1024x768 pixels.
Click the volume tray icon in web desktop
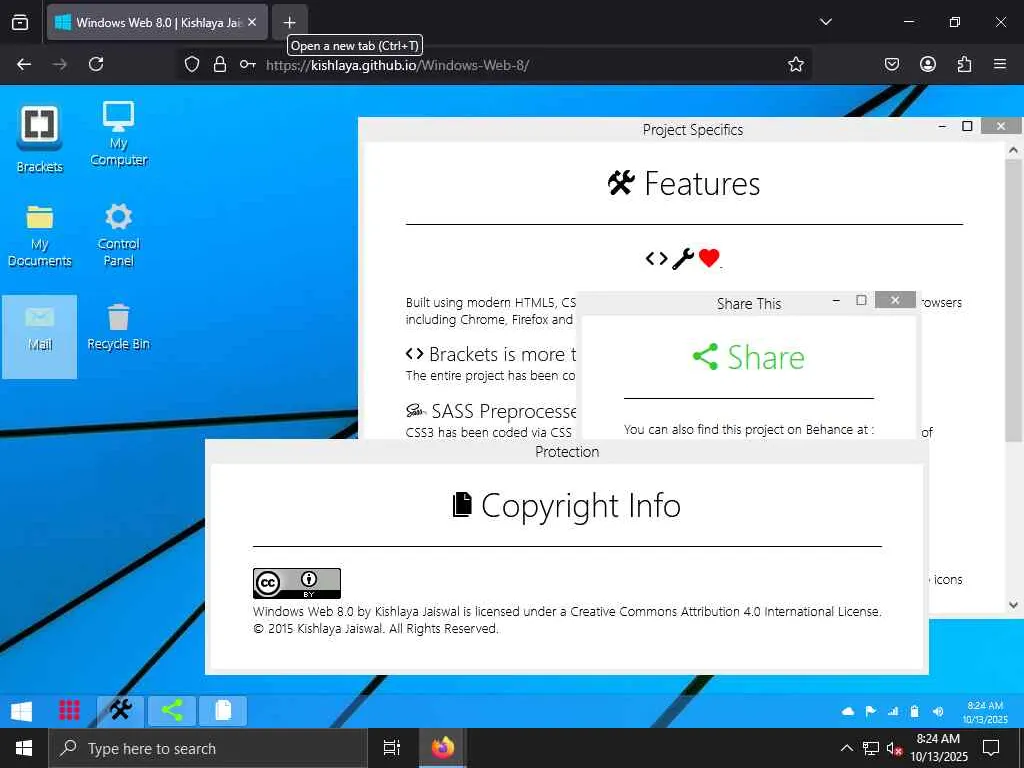click(938, 711)
